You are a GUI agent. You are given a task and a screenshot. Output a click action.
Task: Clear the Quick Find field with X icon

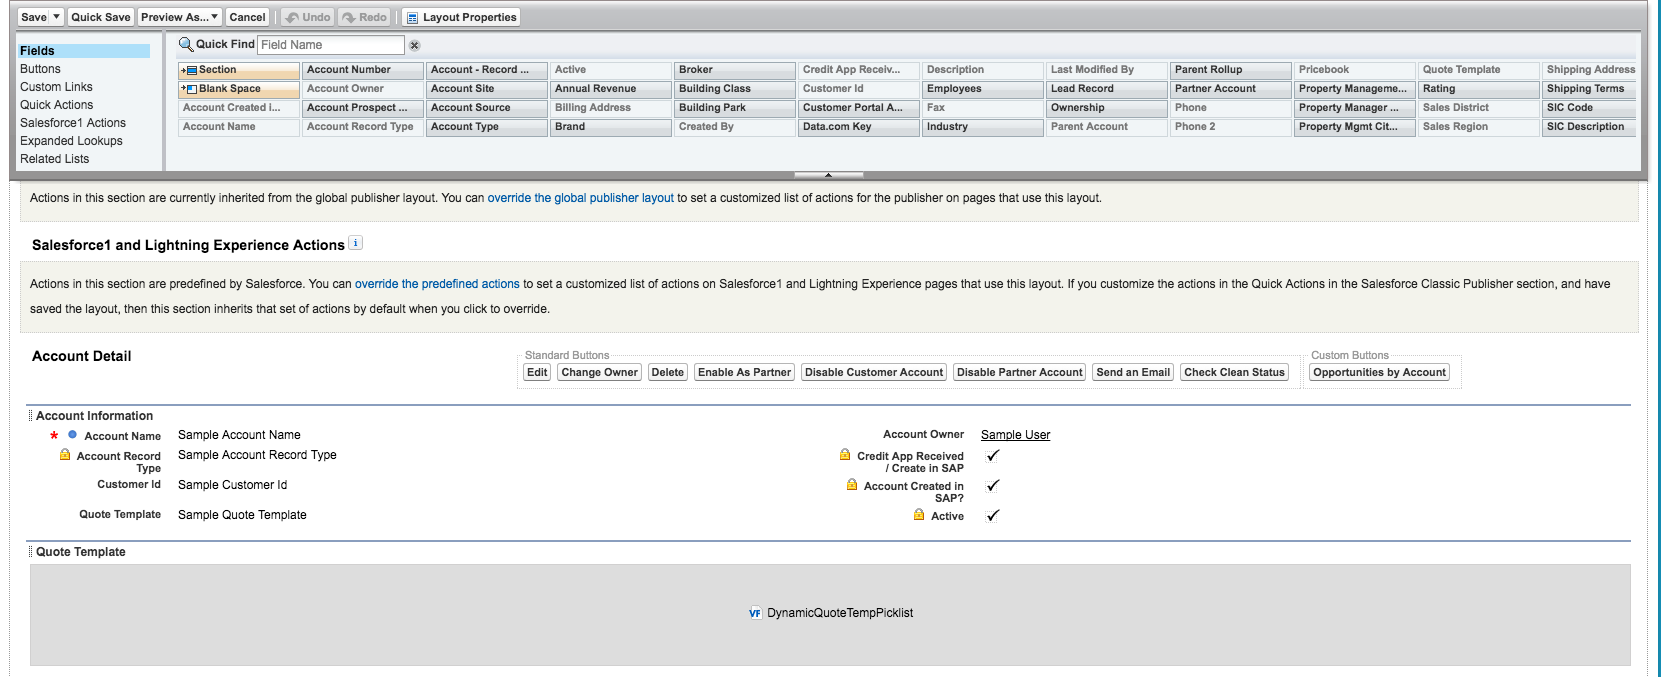pos(415,45)
